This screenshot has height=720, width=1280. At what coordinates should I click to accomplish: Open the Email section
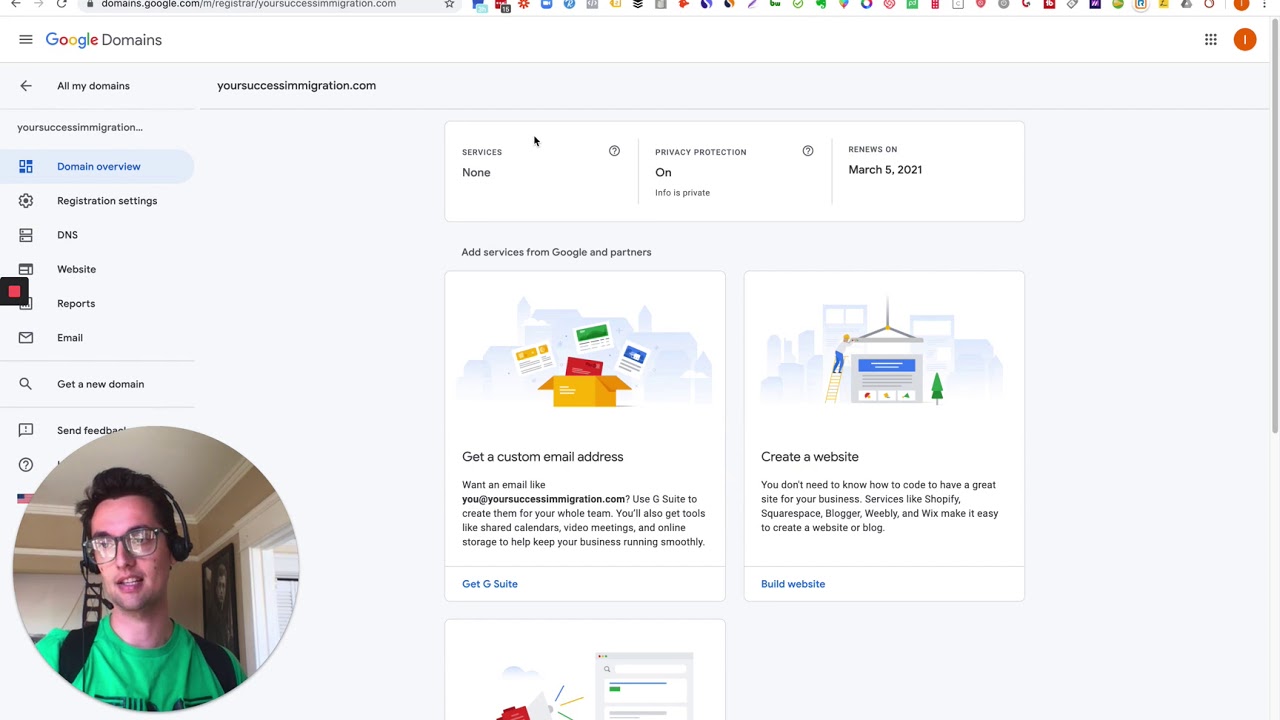(70, 338)
